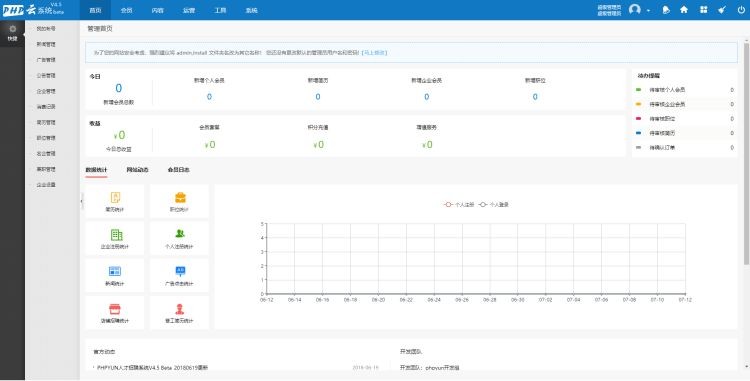Open the 待审核个人会员 reminder row

coord(684,90)
